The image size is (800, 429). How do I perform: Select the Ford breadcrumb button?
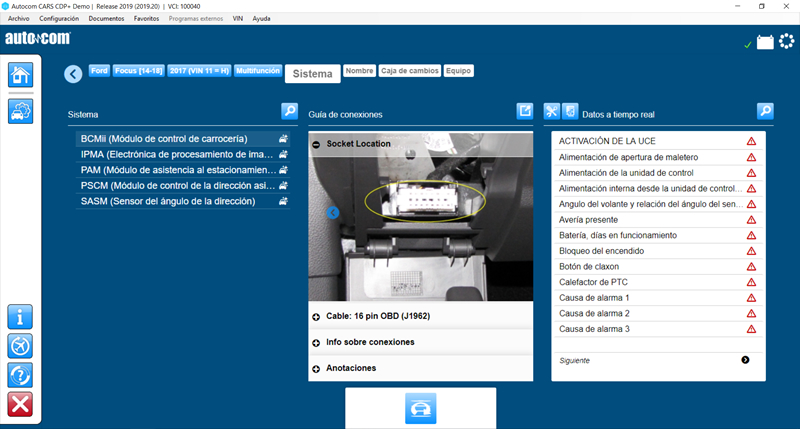[x=99, y=71]
